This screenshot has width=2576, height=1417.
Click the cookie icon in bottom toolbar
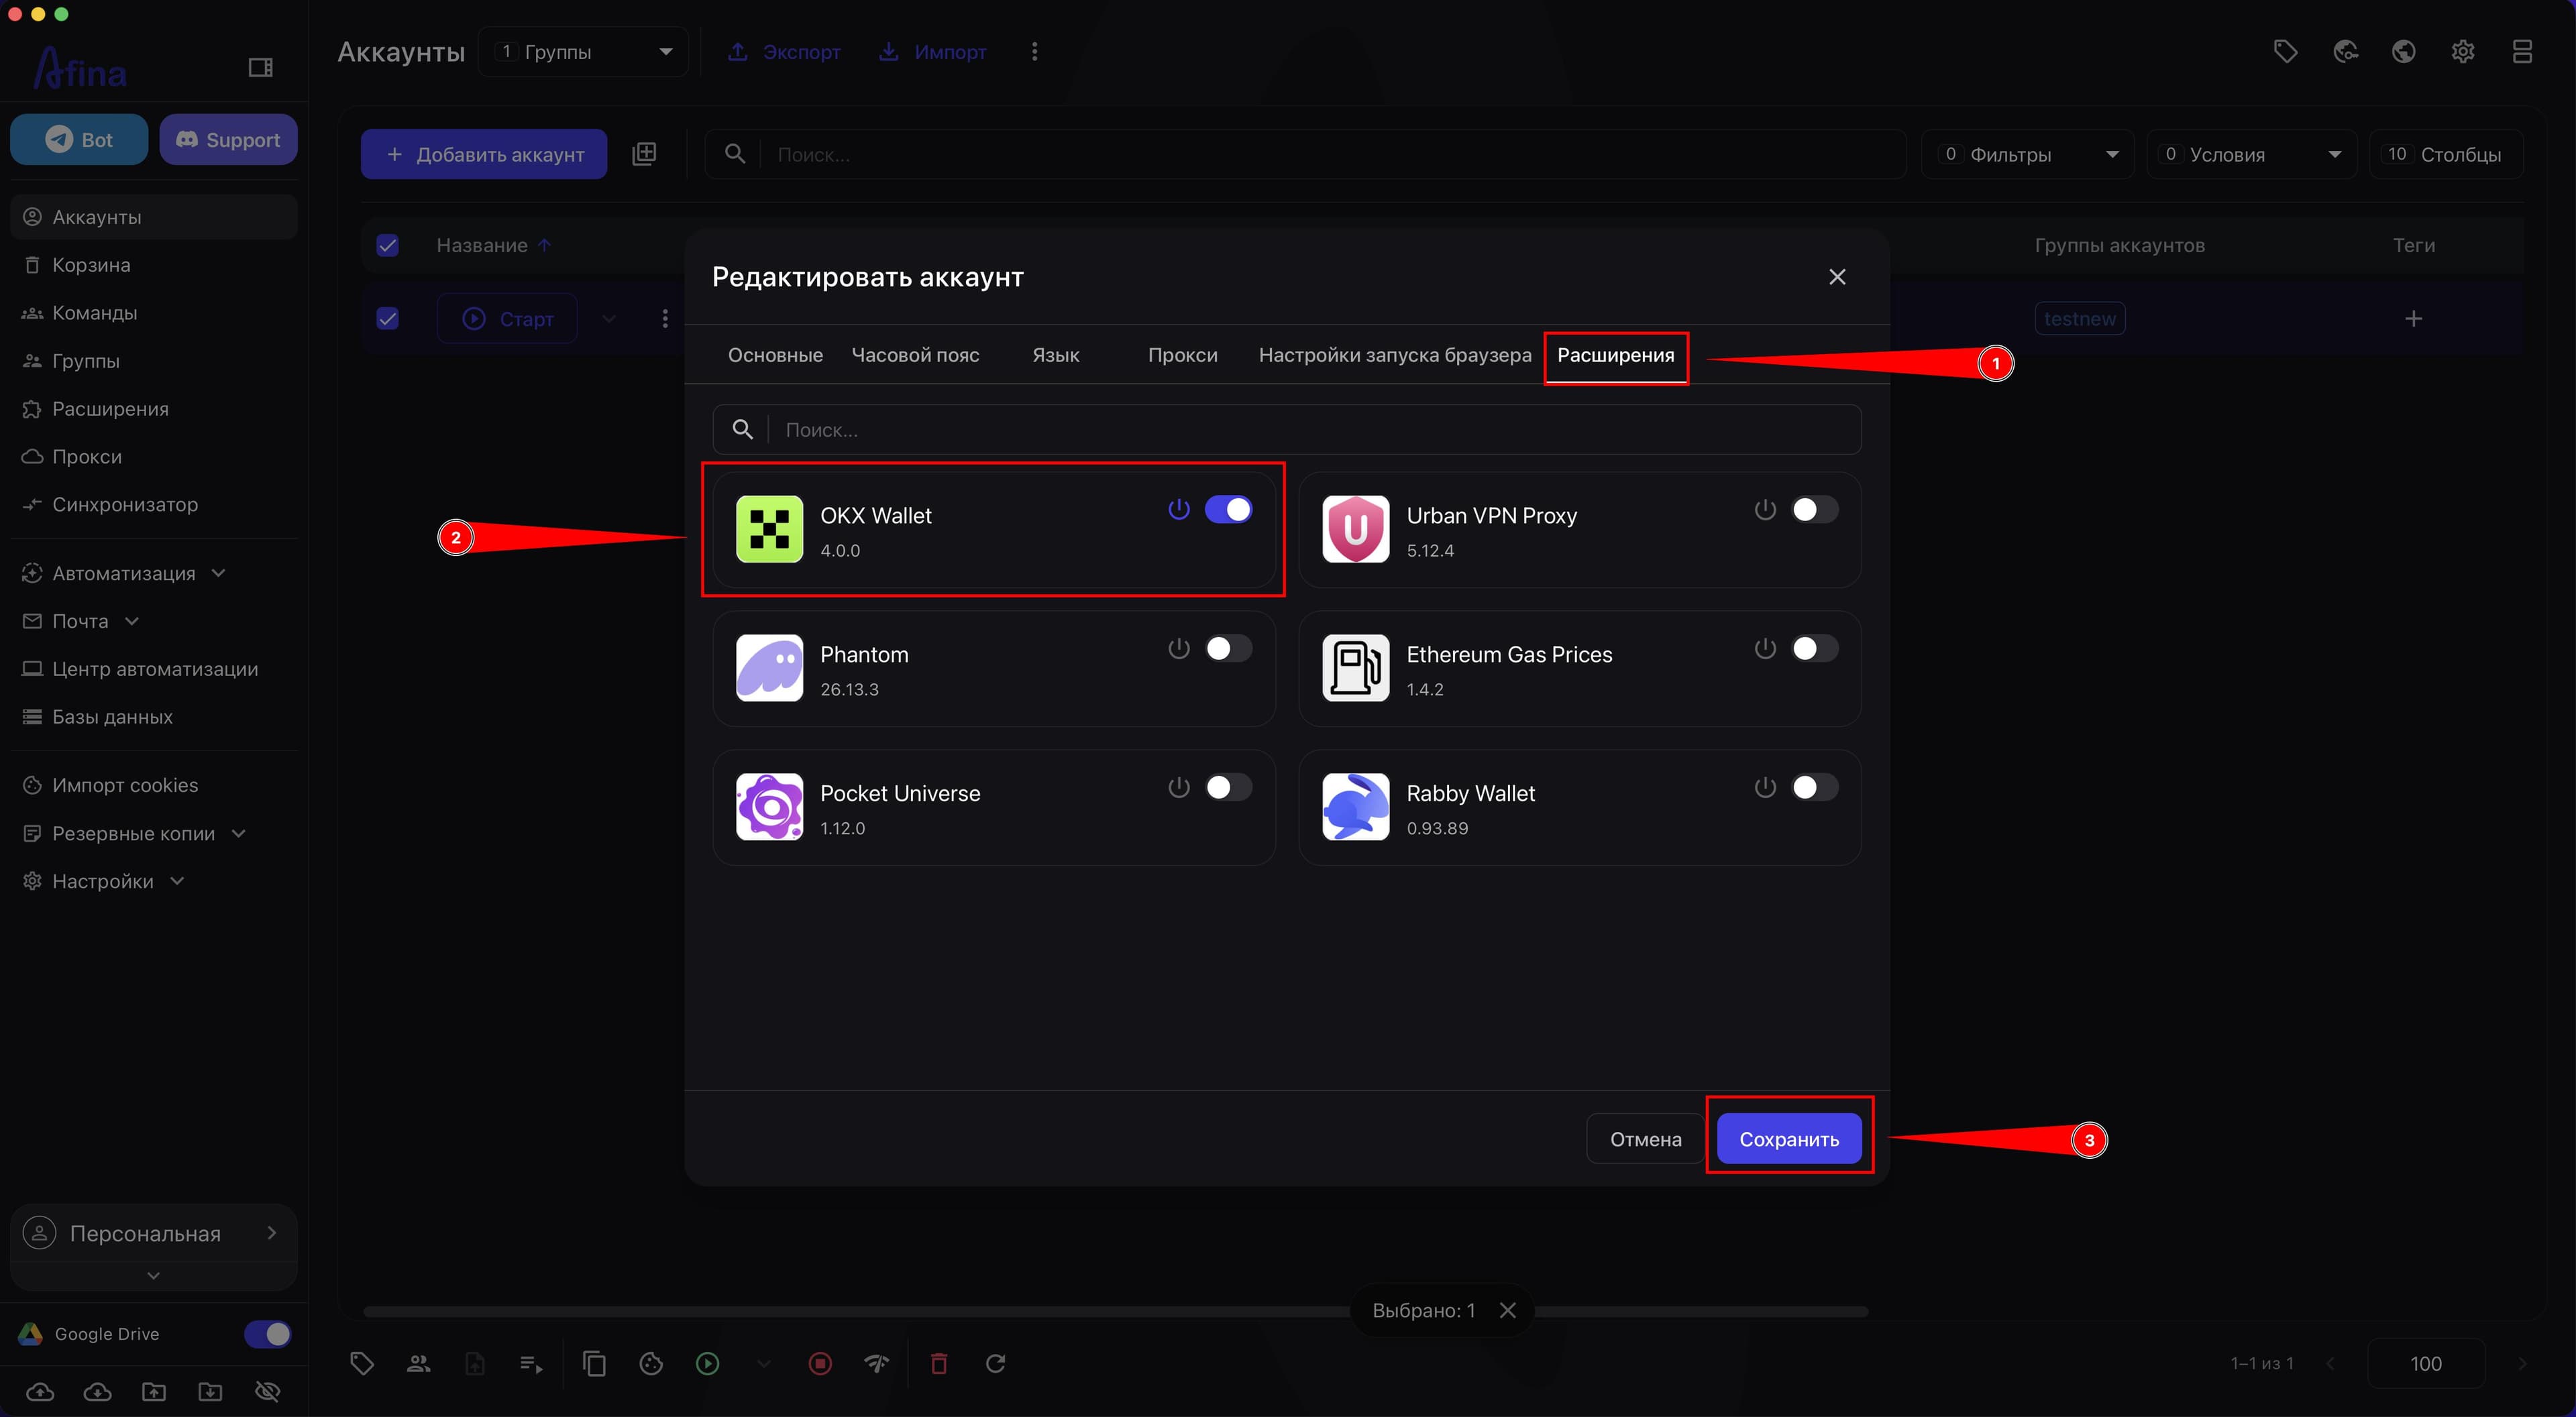tap(651, 1363)
